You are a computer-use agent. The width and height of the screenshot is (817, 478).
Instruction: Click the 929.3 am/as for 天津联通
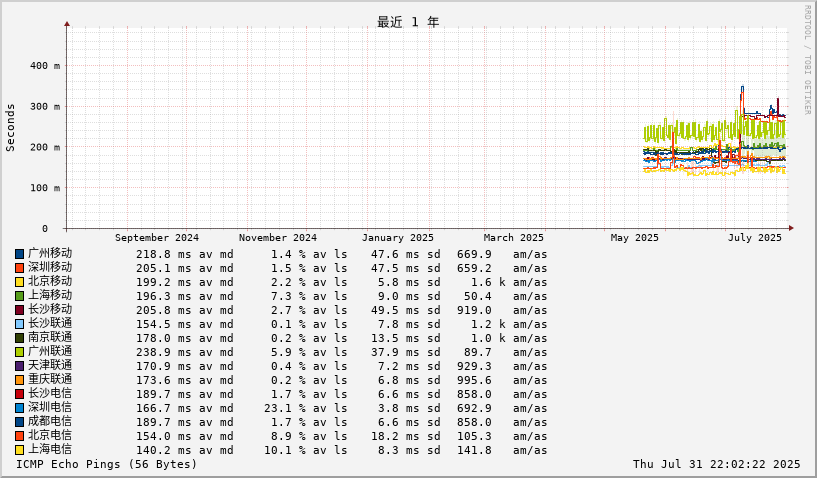474,367
